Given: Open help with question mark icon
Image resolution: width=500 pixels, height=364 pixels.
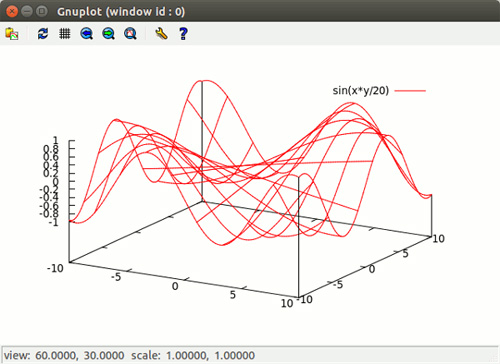Looking at the screenshot, I should click(183, 34).
